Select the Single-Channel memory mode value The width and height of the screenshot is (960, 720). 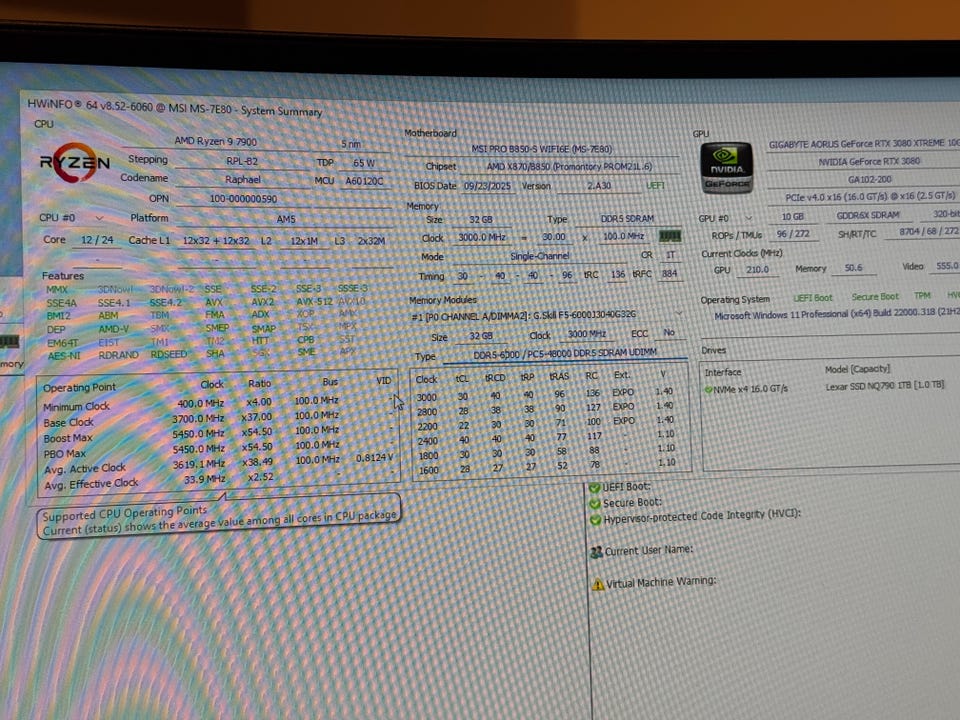click(x=539, y=257)
